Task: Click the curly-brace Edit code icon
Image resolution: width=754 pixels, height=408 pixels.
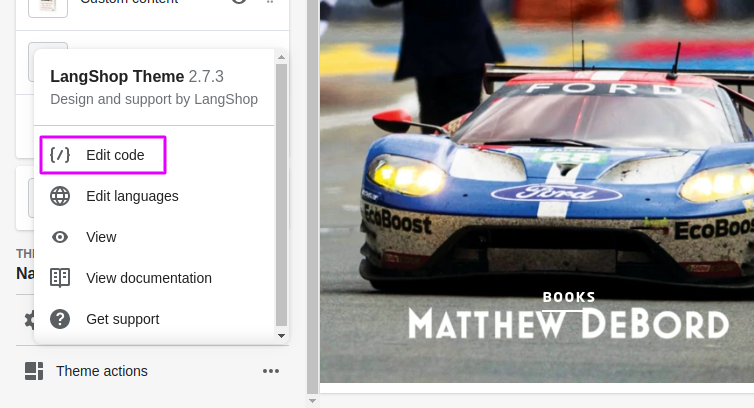Action: coord(60,155)
